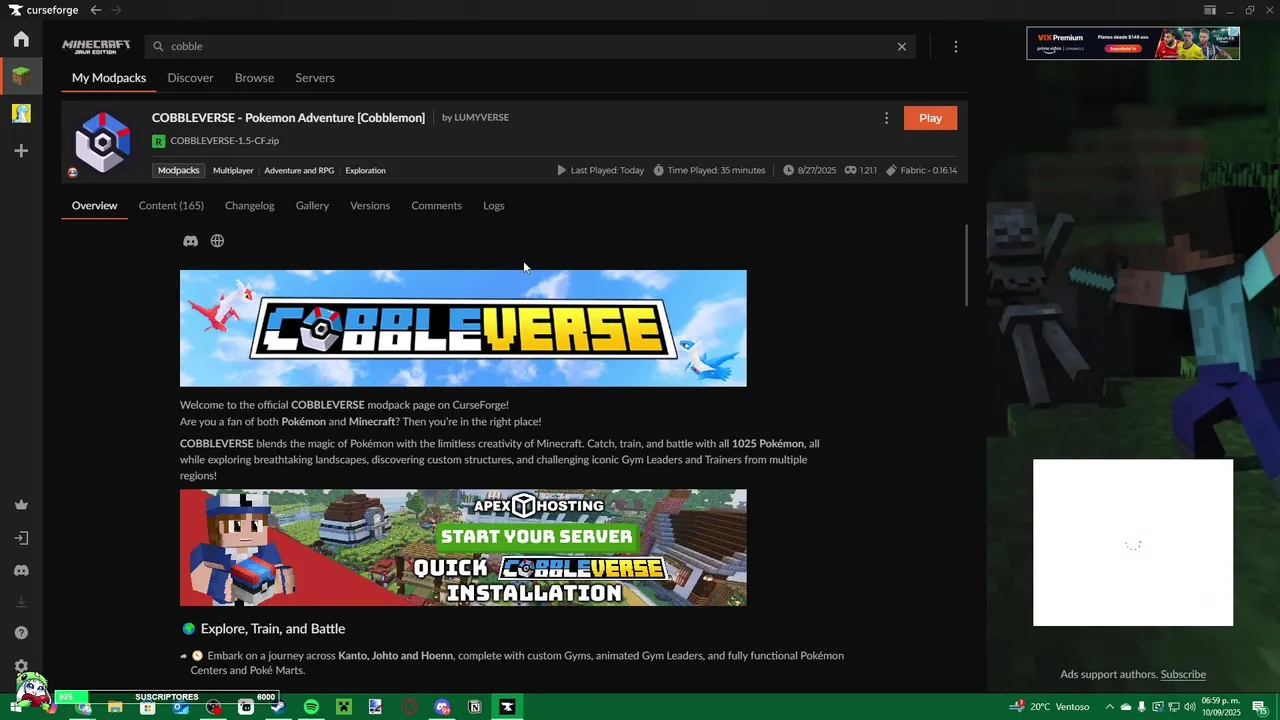Open the Discord icon in the left sidebar
Screen dimensions: 1280x720
click(21, 570)
